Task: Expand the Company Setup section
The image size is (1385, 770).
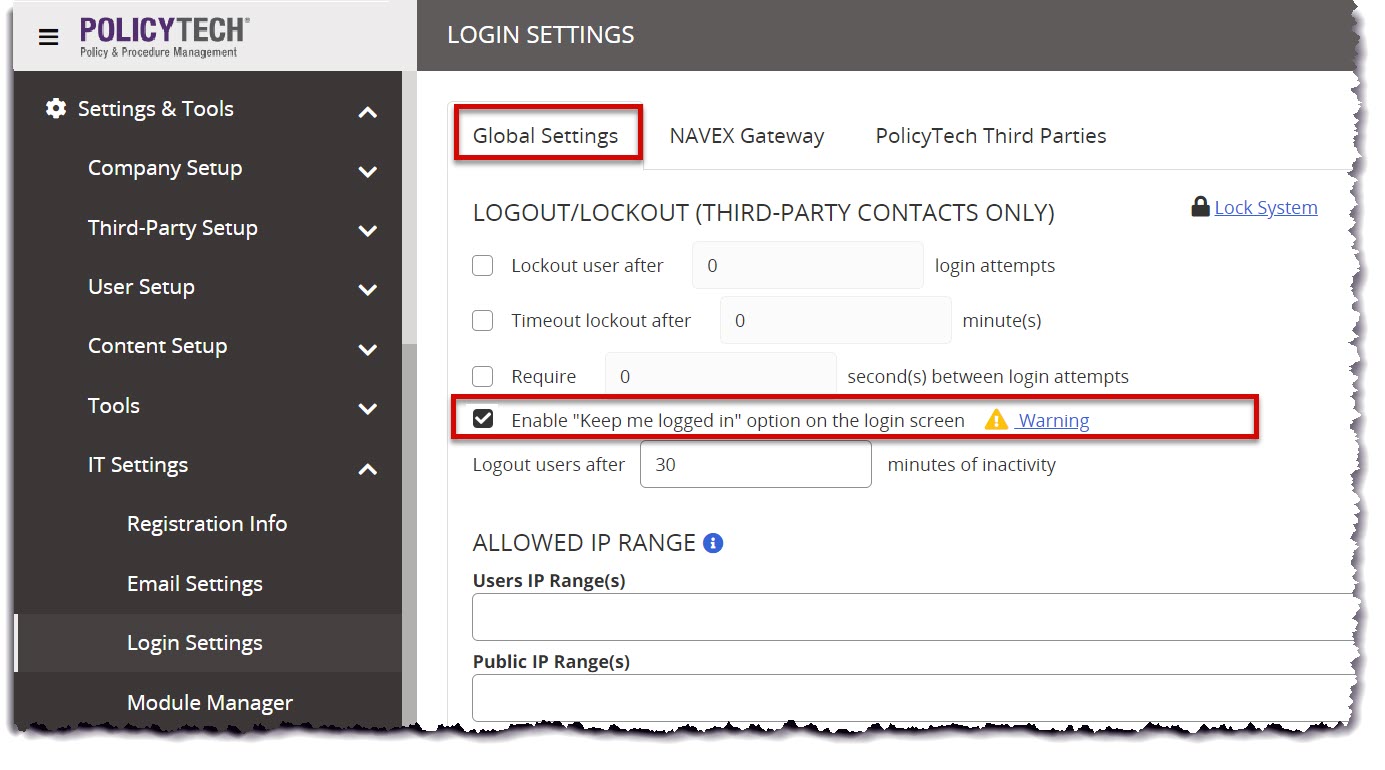Action: point(165,168)
